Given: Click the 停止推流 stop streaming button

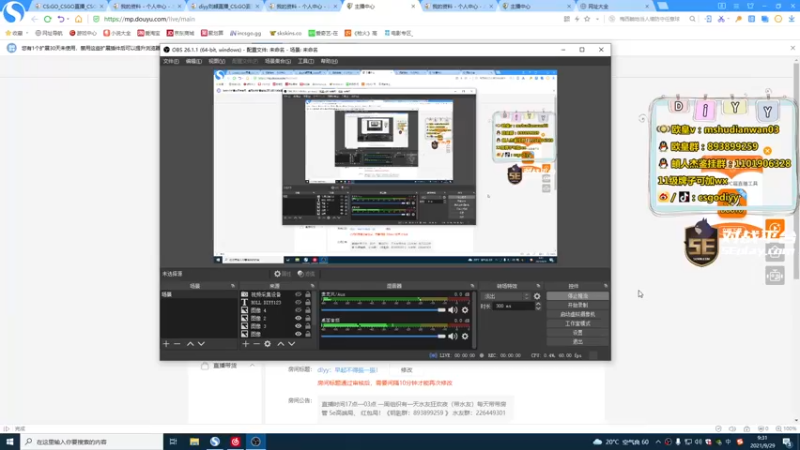Looking at the screenshot, I should point(577,296).
